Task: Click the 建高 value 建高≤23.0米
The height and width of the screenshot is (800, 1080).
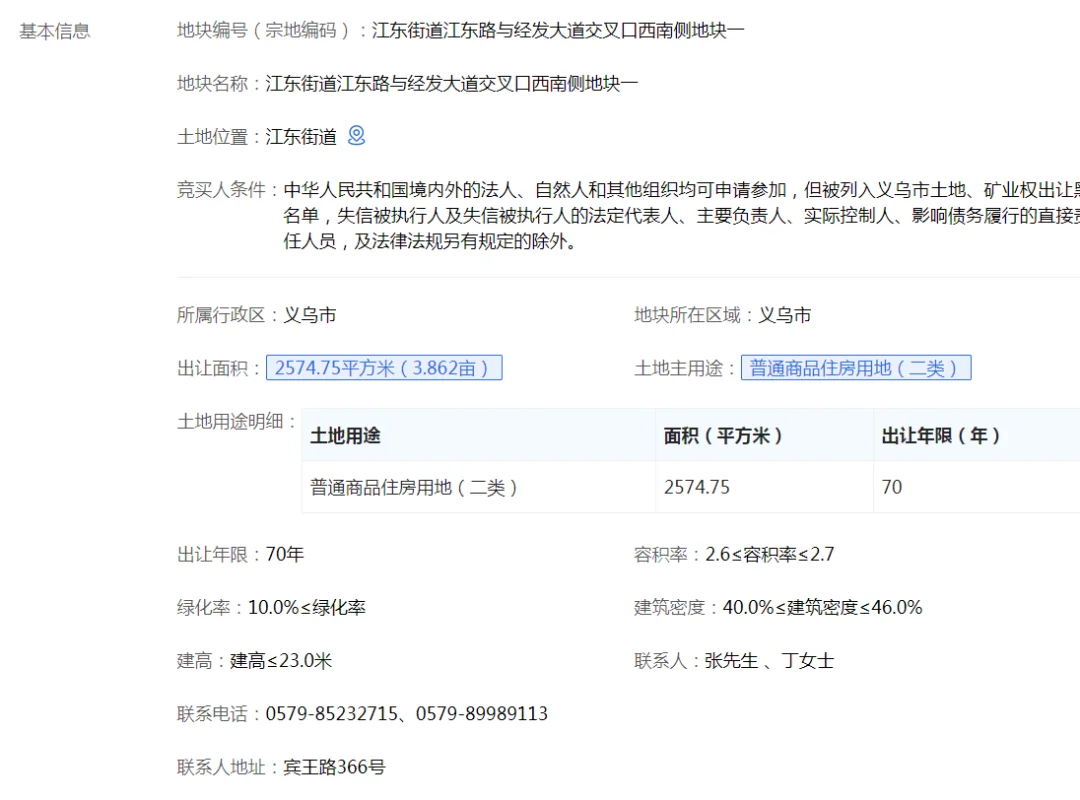Action: tap(281, 660)
